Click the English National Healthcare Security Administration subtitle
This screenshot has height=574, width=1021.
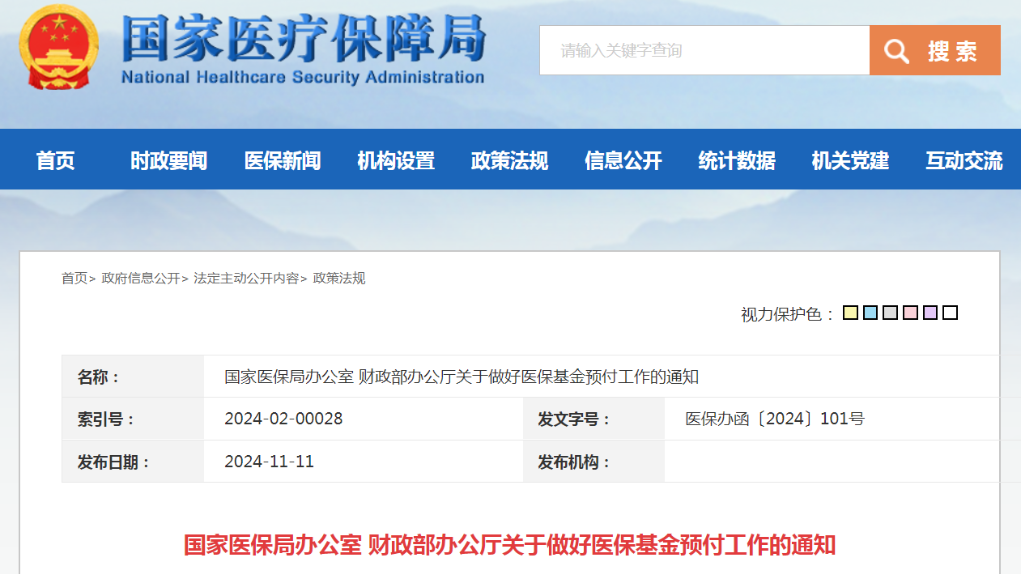(x=303, y=77)
